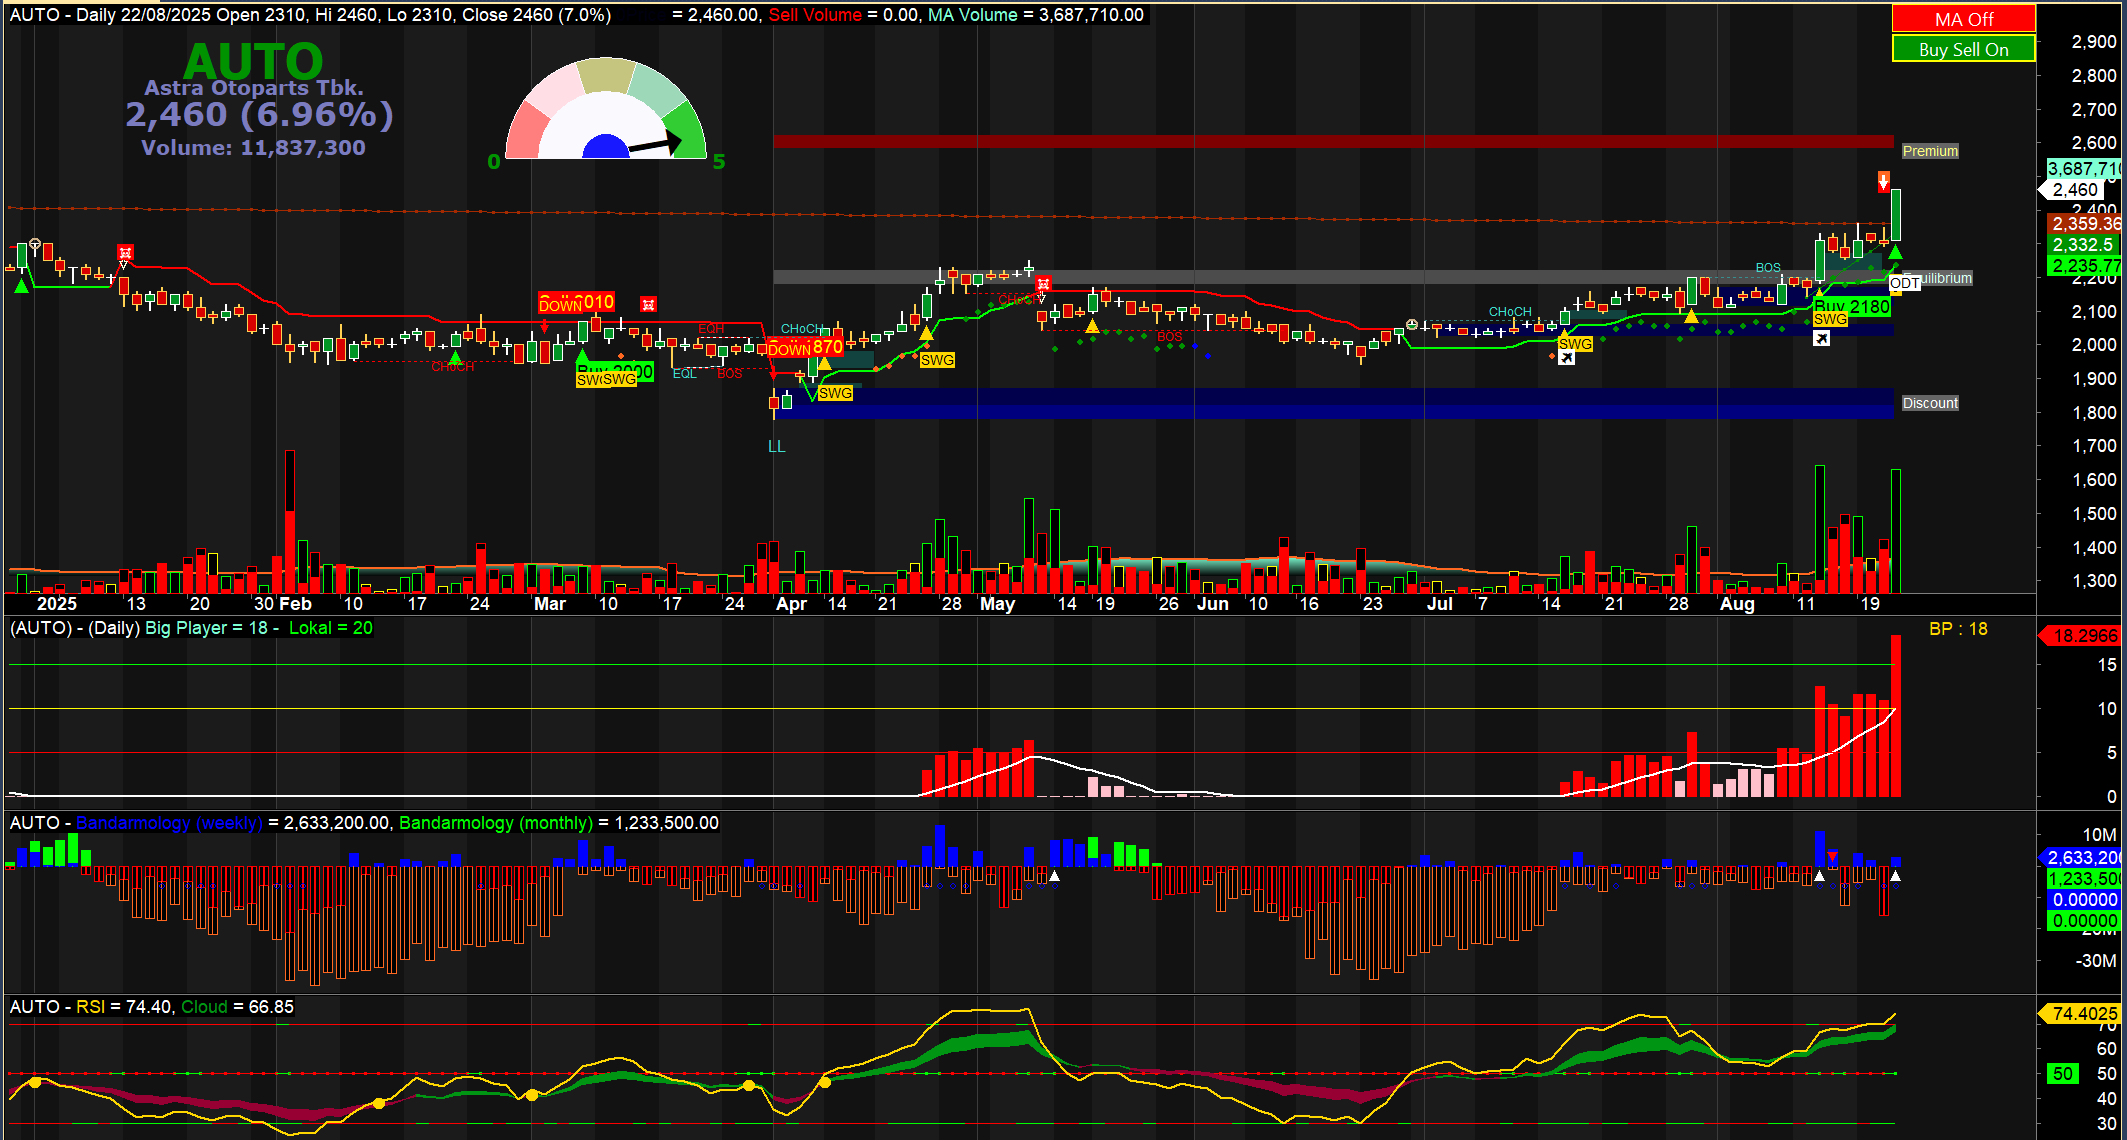2127x1140 pixels.
Task: Click the 74.4025 RSI value tag
Action: [2080, 1014]
